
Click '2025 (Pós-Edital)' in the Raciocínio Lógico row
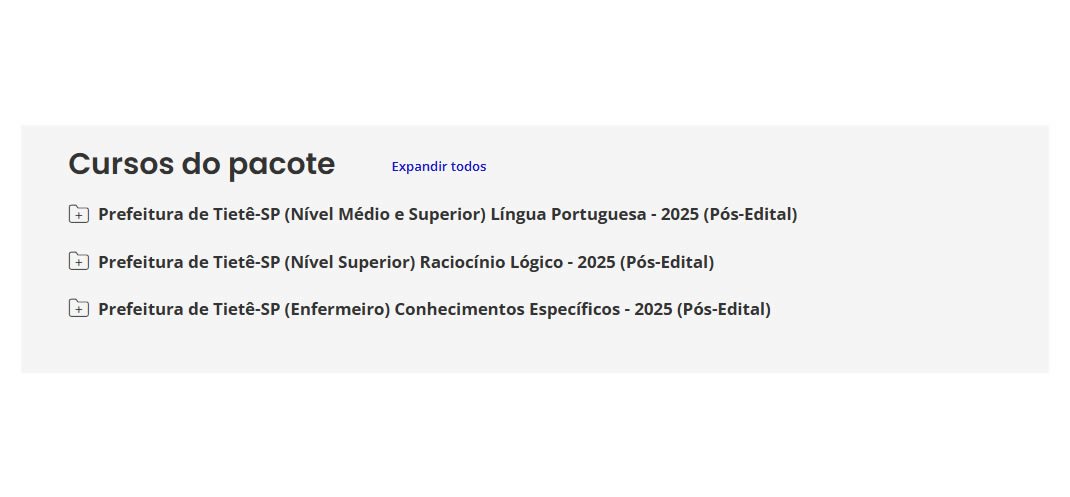pyautogui.click(x=646, y=262)
